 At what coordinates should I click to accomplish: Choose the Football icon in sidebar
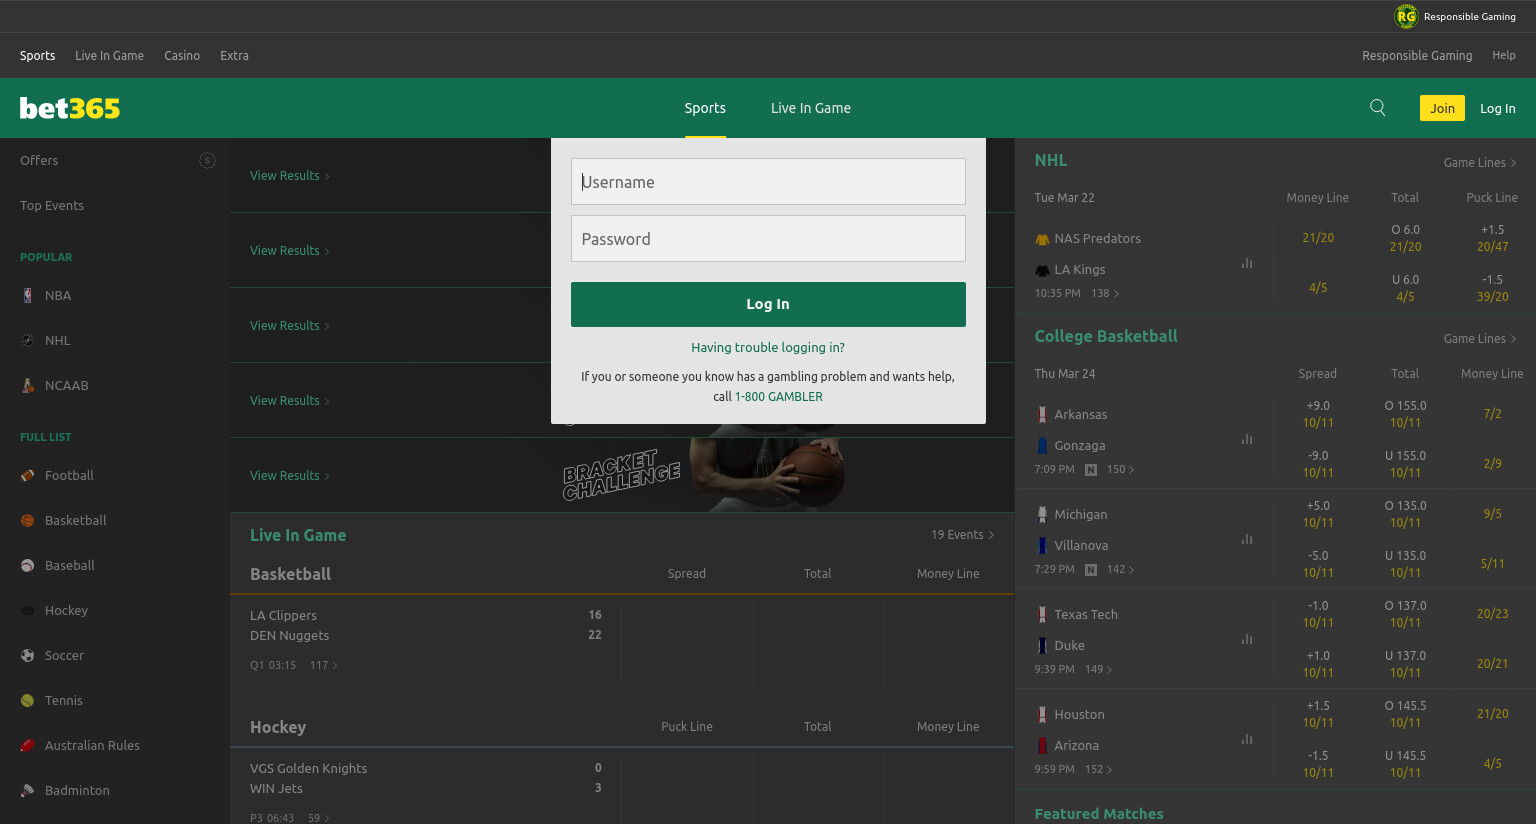pyautogui.click(x=28, y=475)
